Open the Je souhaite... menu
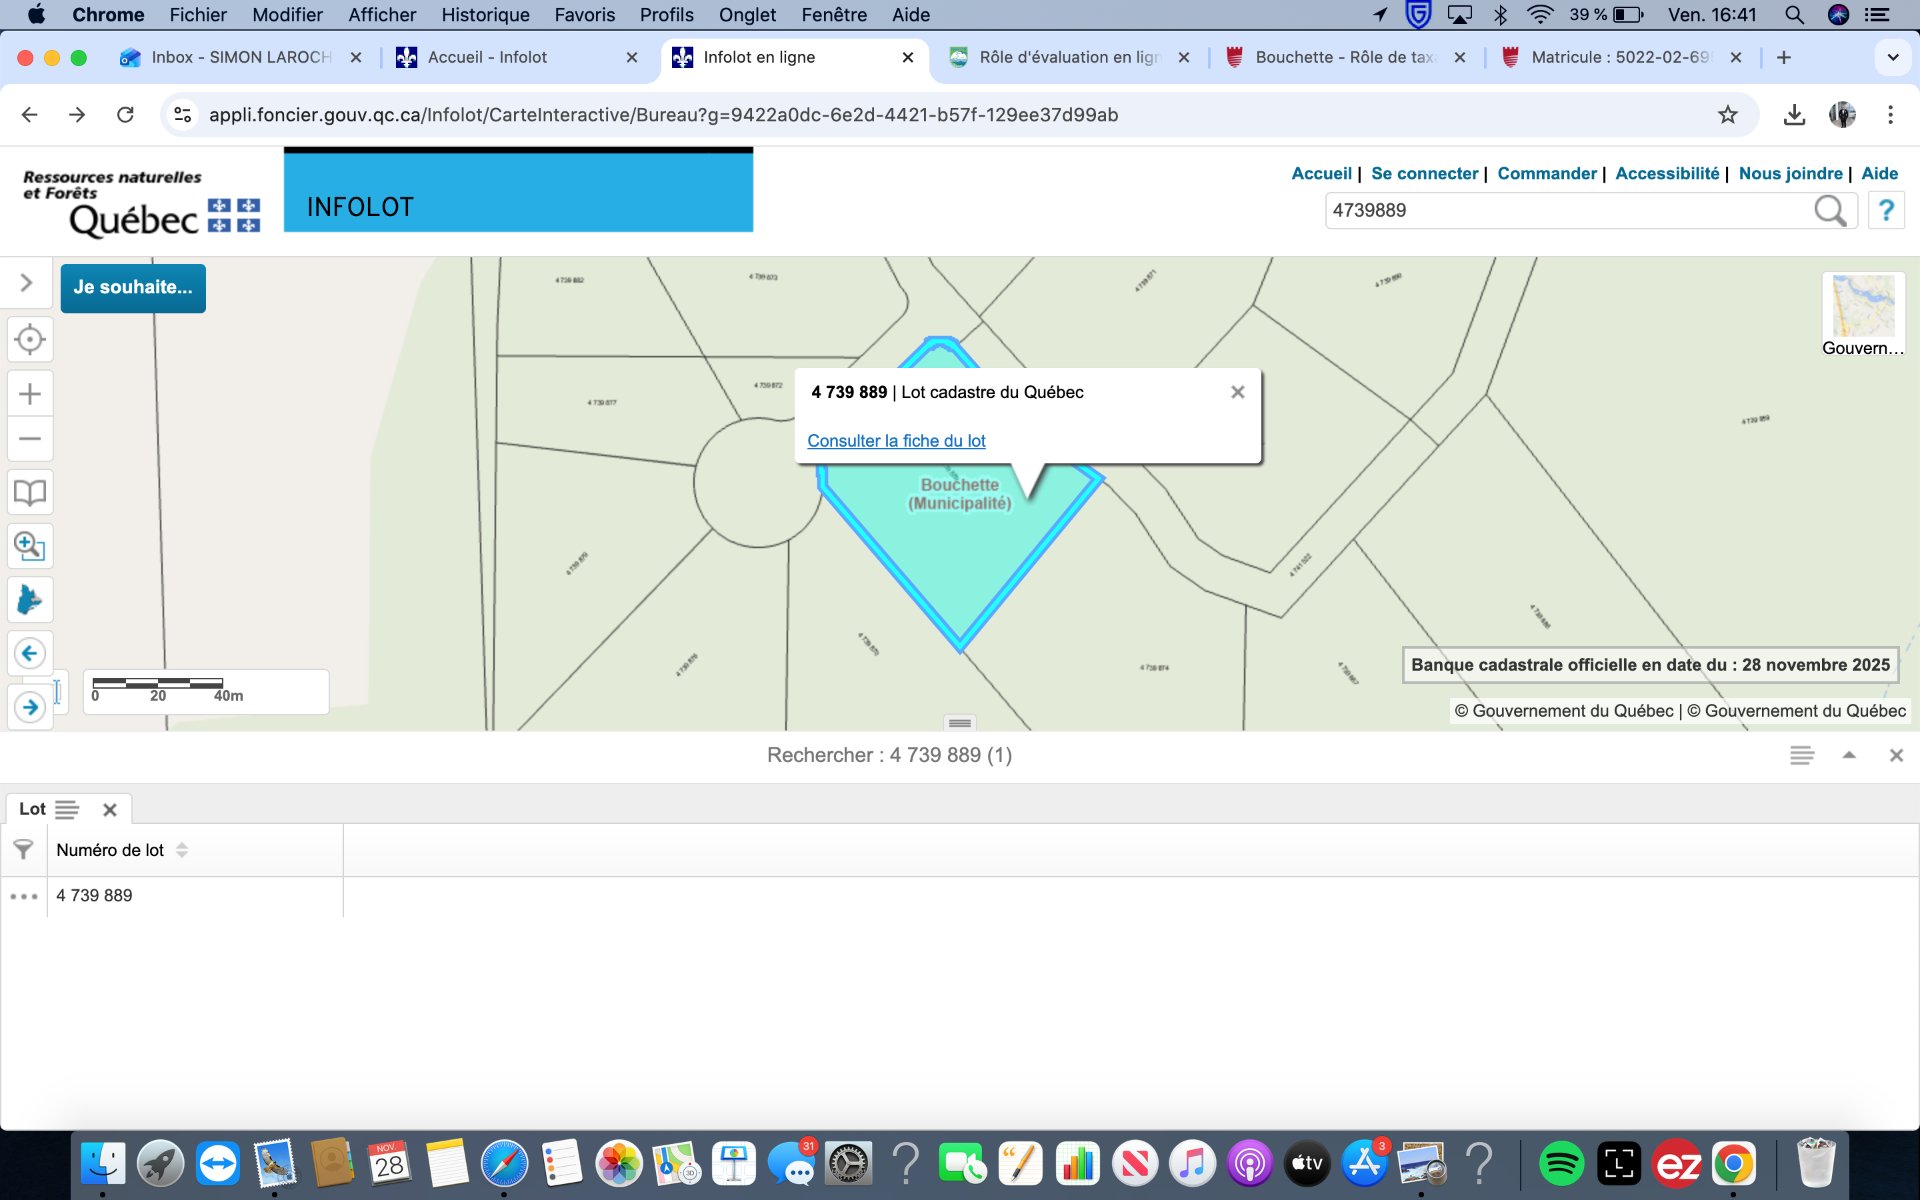The image size is (1920, 1200). pos(133,288)
